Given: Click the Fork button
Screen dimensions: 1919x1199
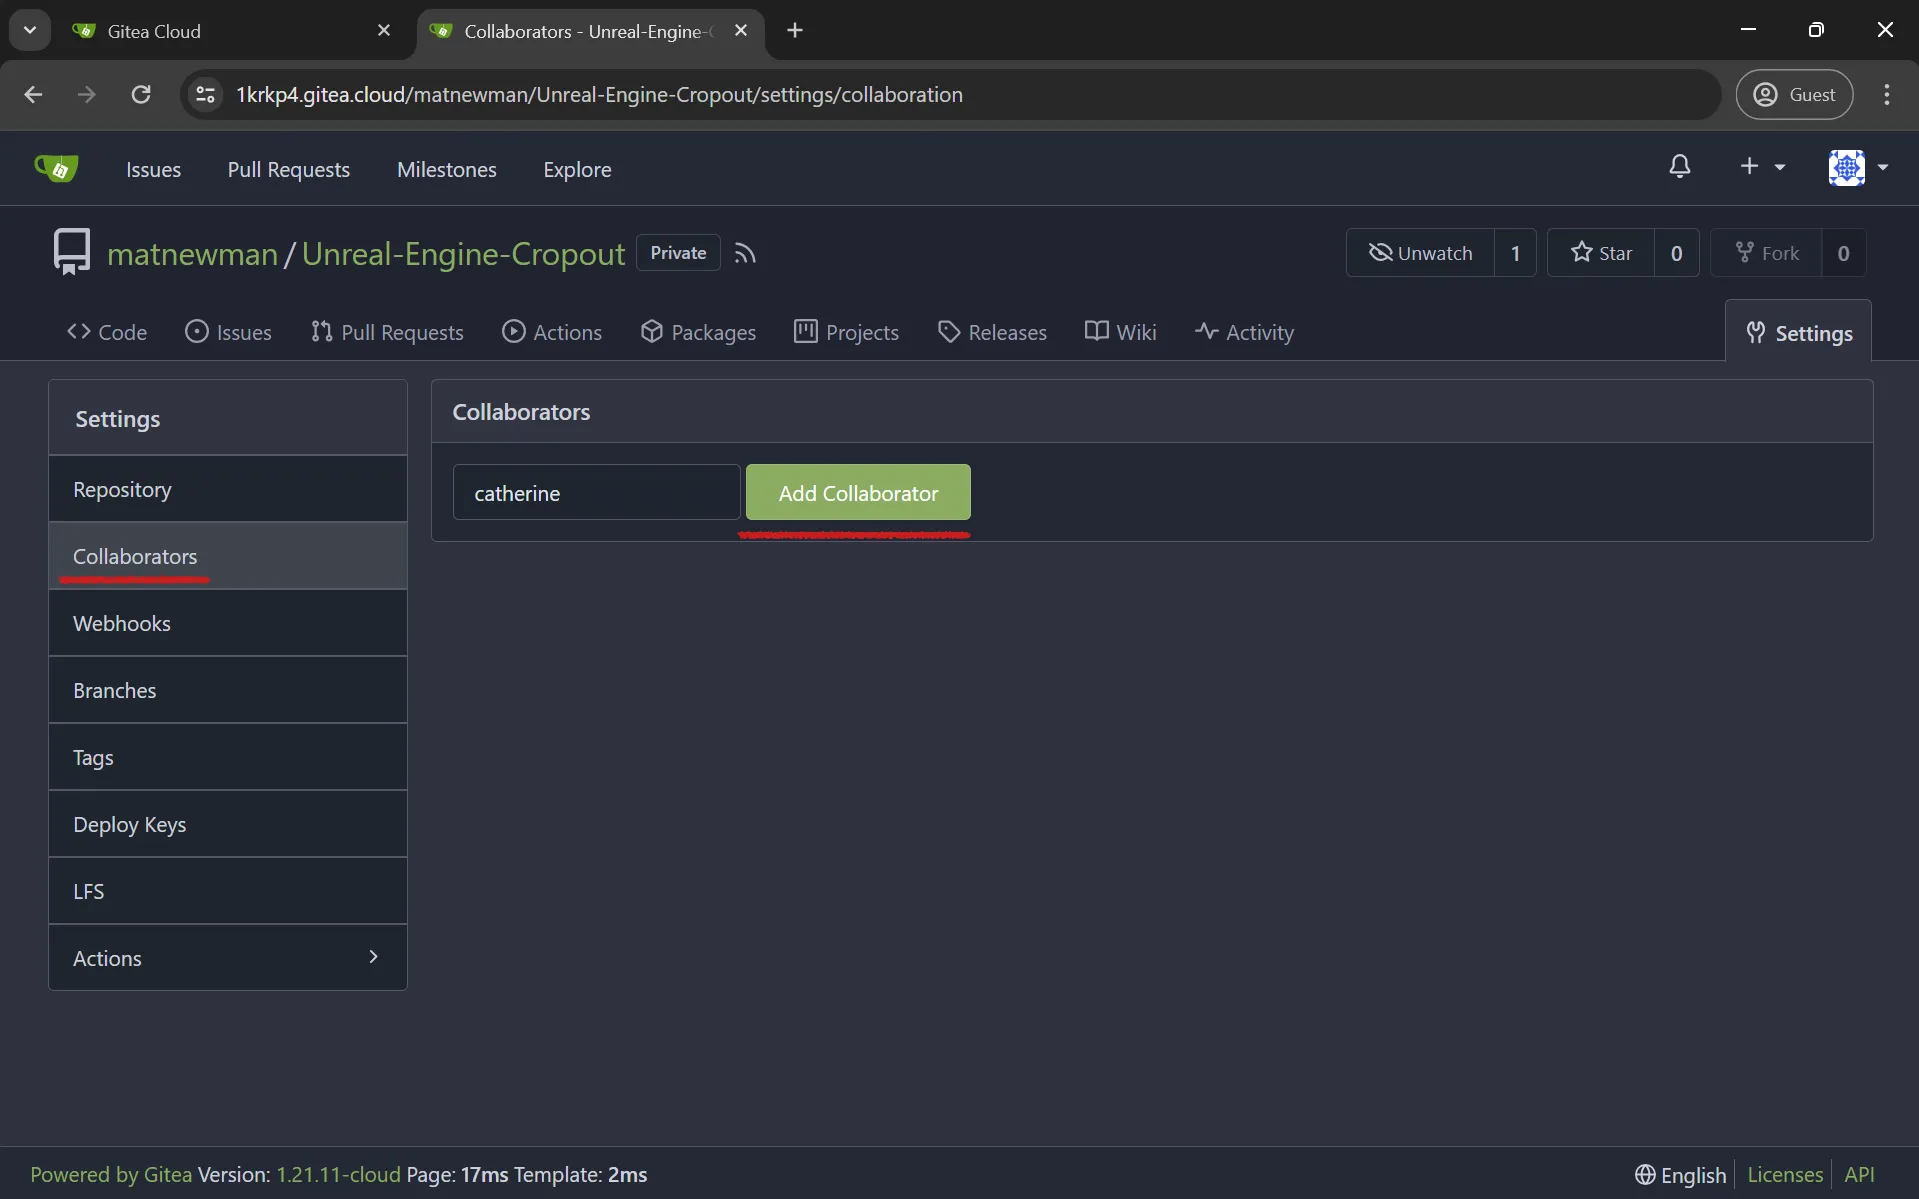Looking at the screenshot, I should [x=1767, y=253].
